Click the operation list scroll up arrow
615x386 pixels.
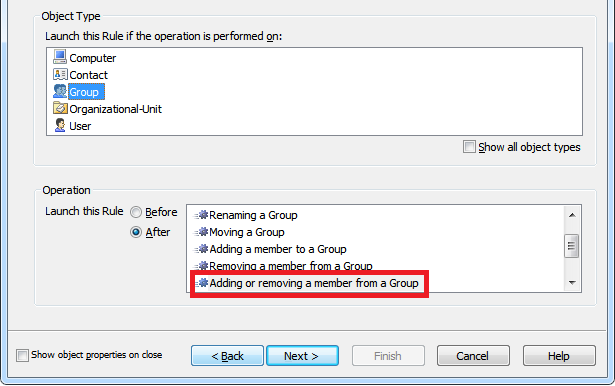tap(572, 215)
